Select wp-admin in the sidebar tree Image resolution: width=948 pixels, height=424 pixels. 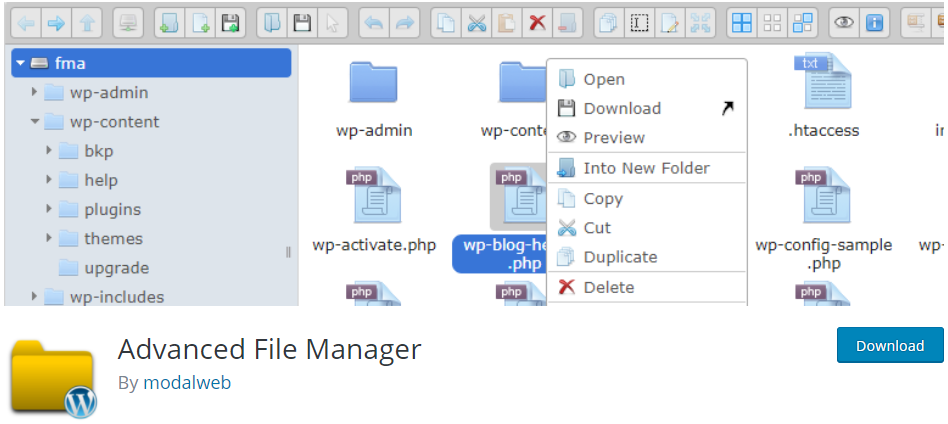coord(109,93)
